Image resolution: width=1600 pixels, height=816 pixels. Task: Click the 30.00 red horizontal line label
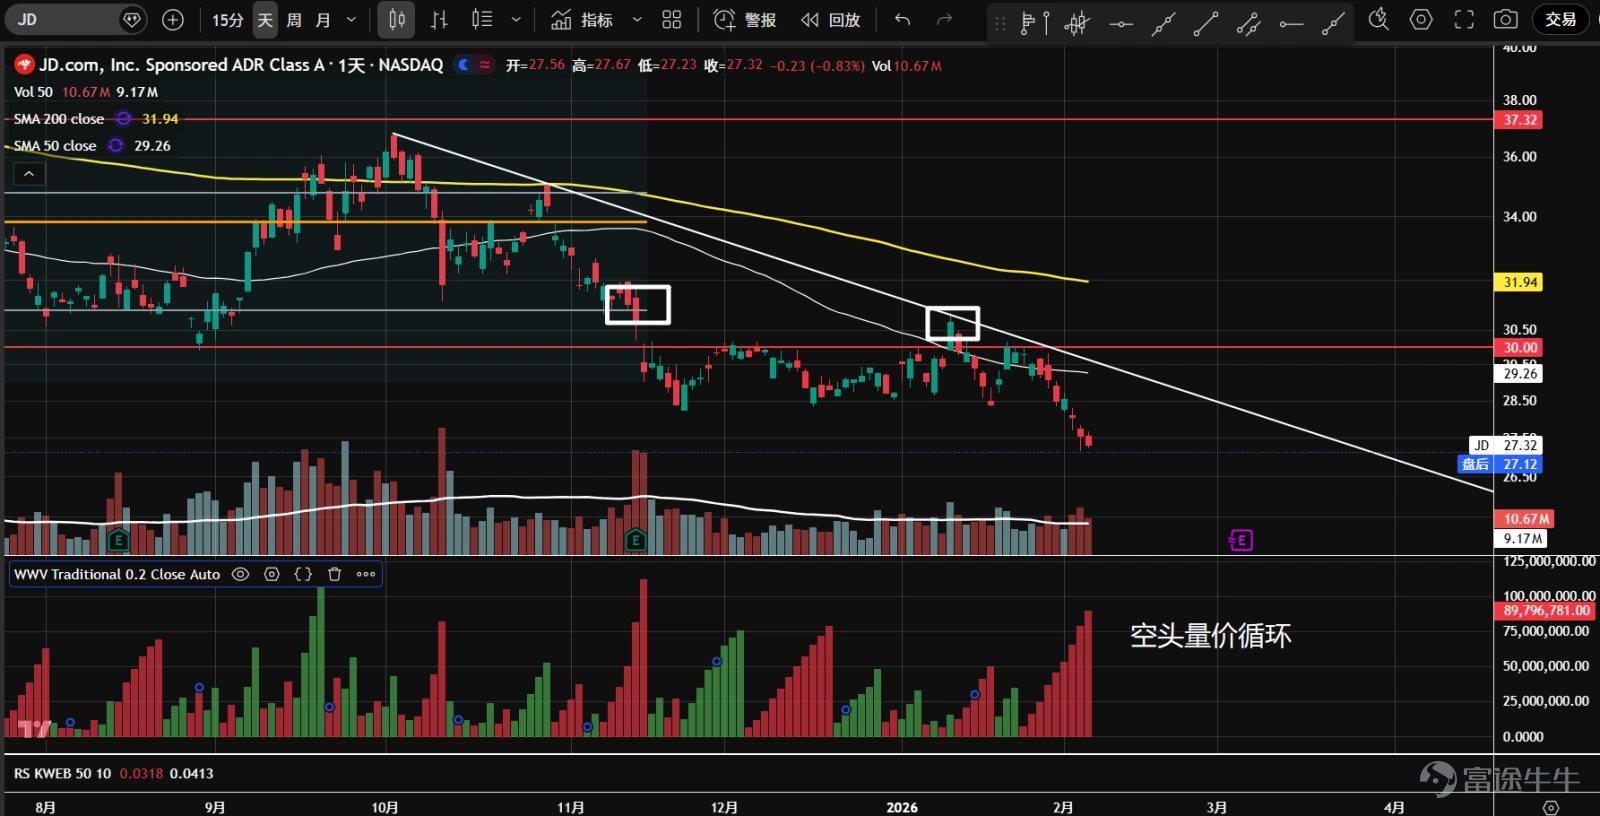[x=1518, y=348]
